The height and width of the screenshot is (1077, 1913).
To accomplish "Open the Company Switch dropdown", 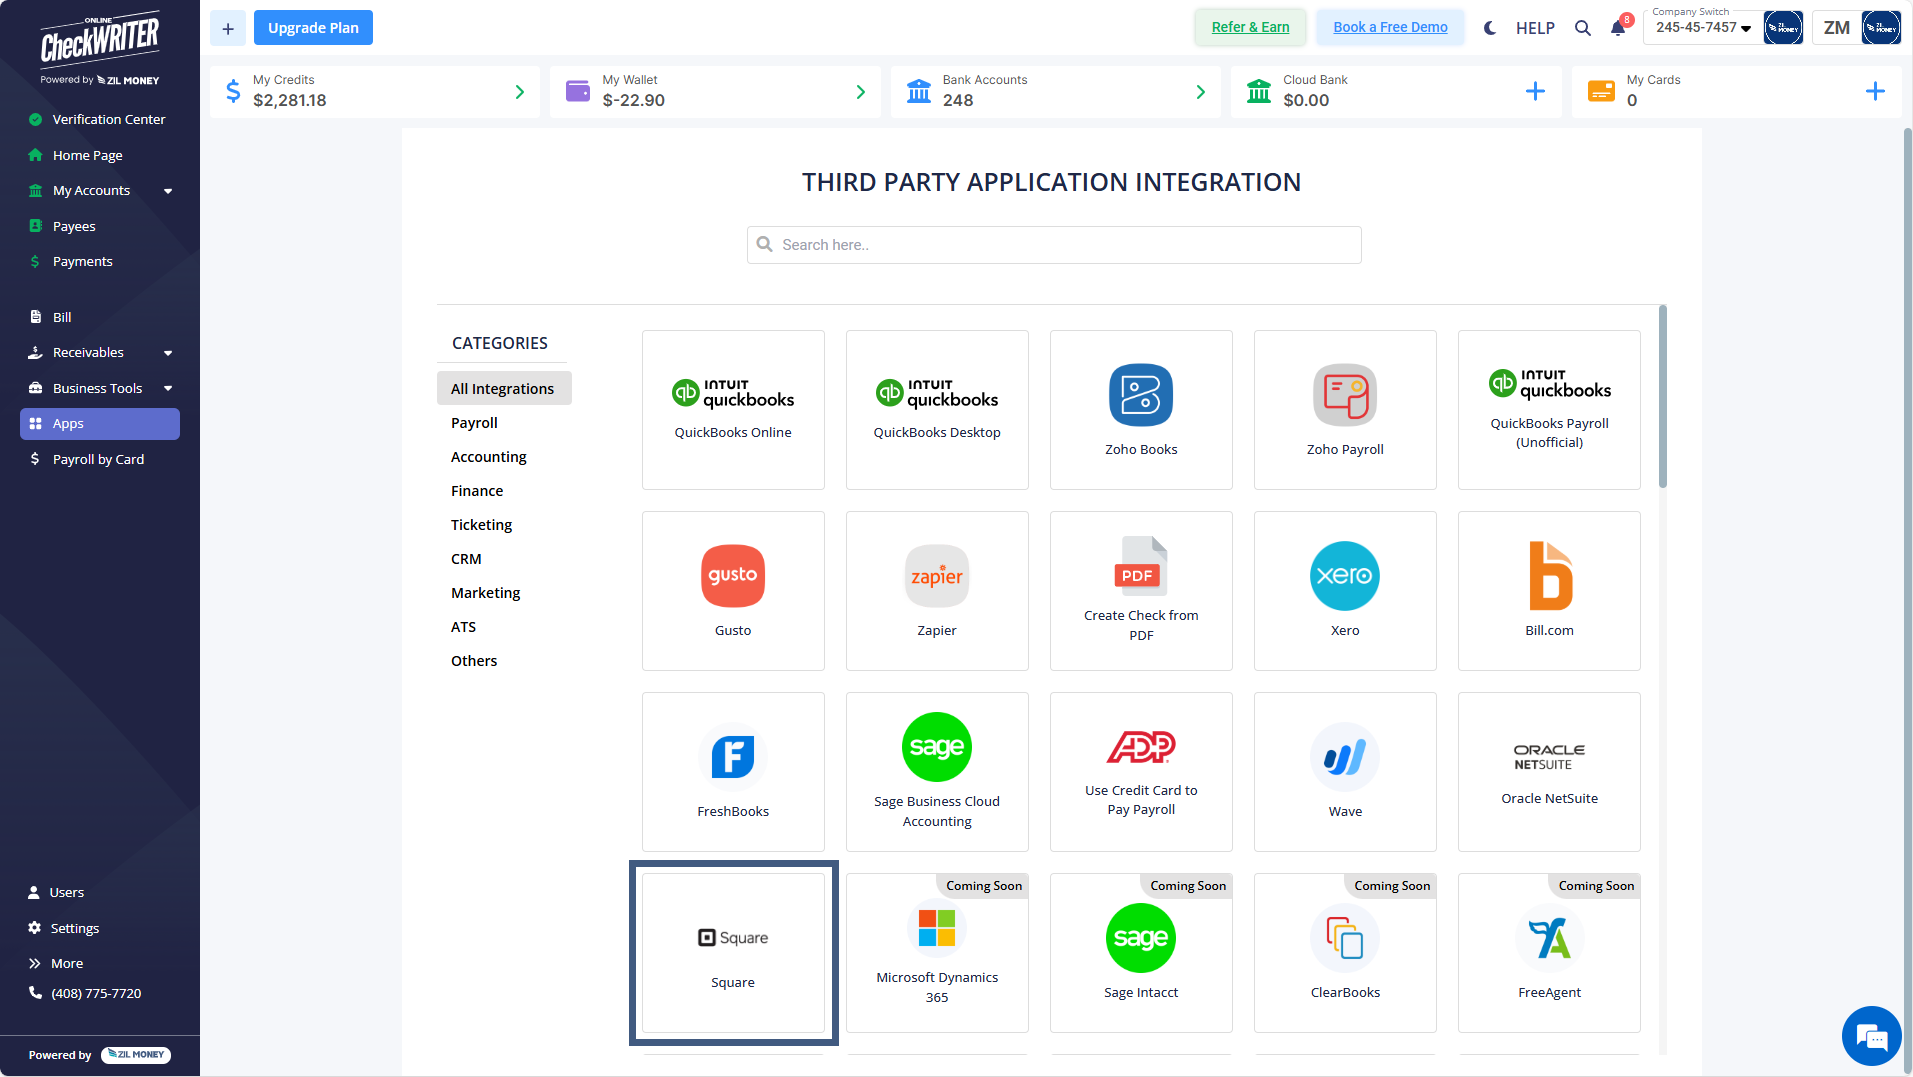I will click(1701, 27).
